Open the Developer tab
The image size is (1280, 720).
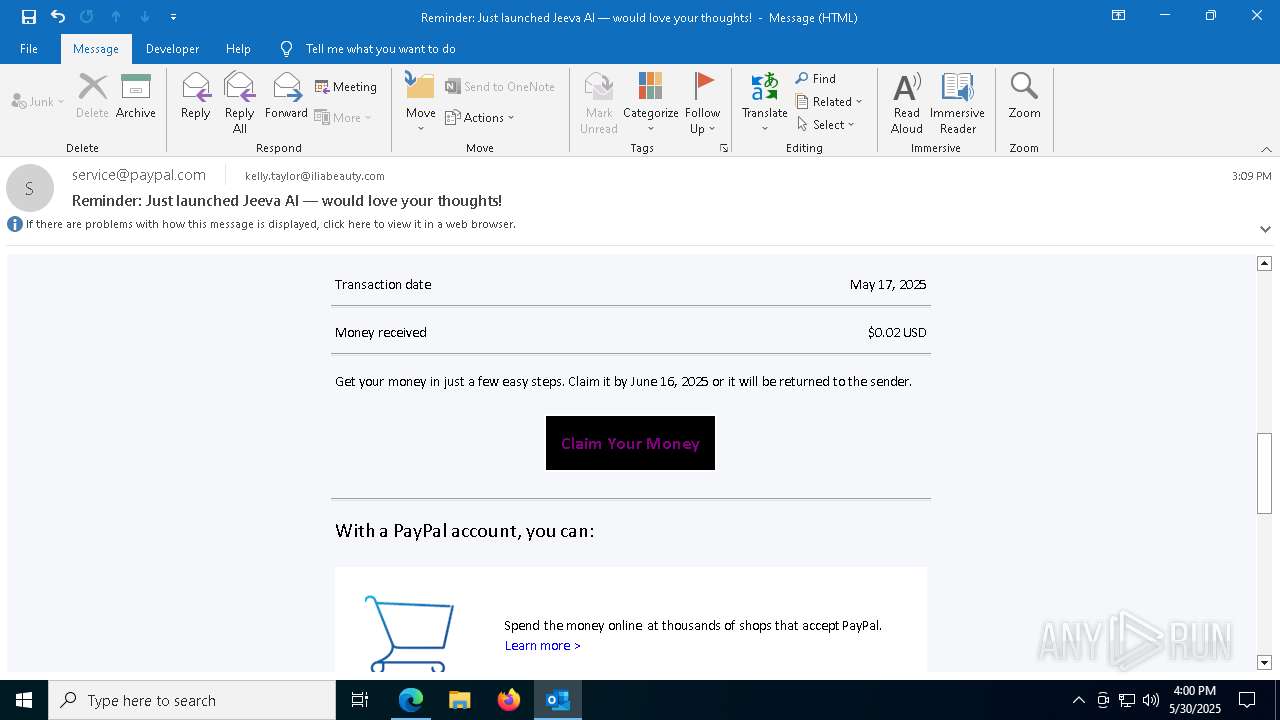pyautogui.click(x=172, y=49)
